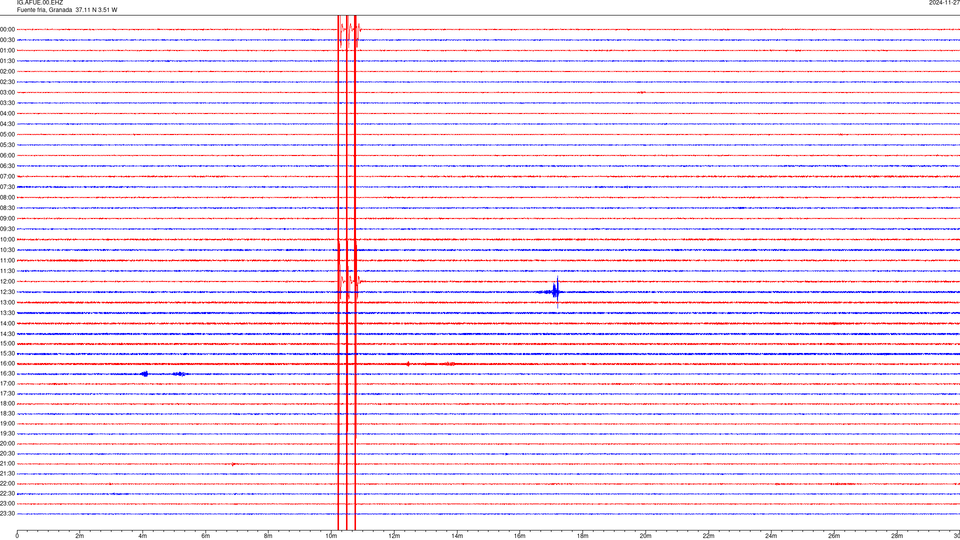Select the 07:00 trace time label
Screen dimensions: 960x540
[x=7, y=176]
